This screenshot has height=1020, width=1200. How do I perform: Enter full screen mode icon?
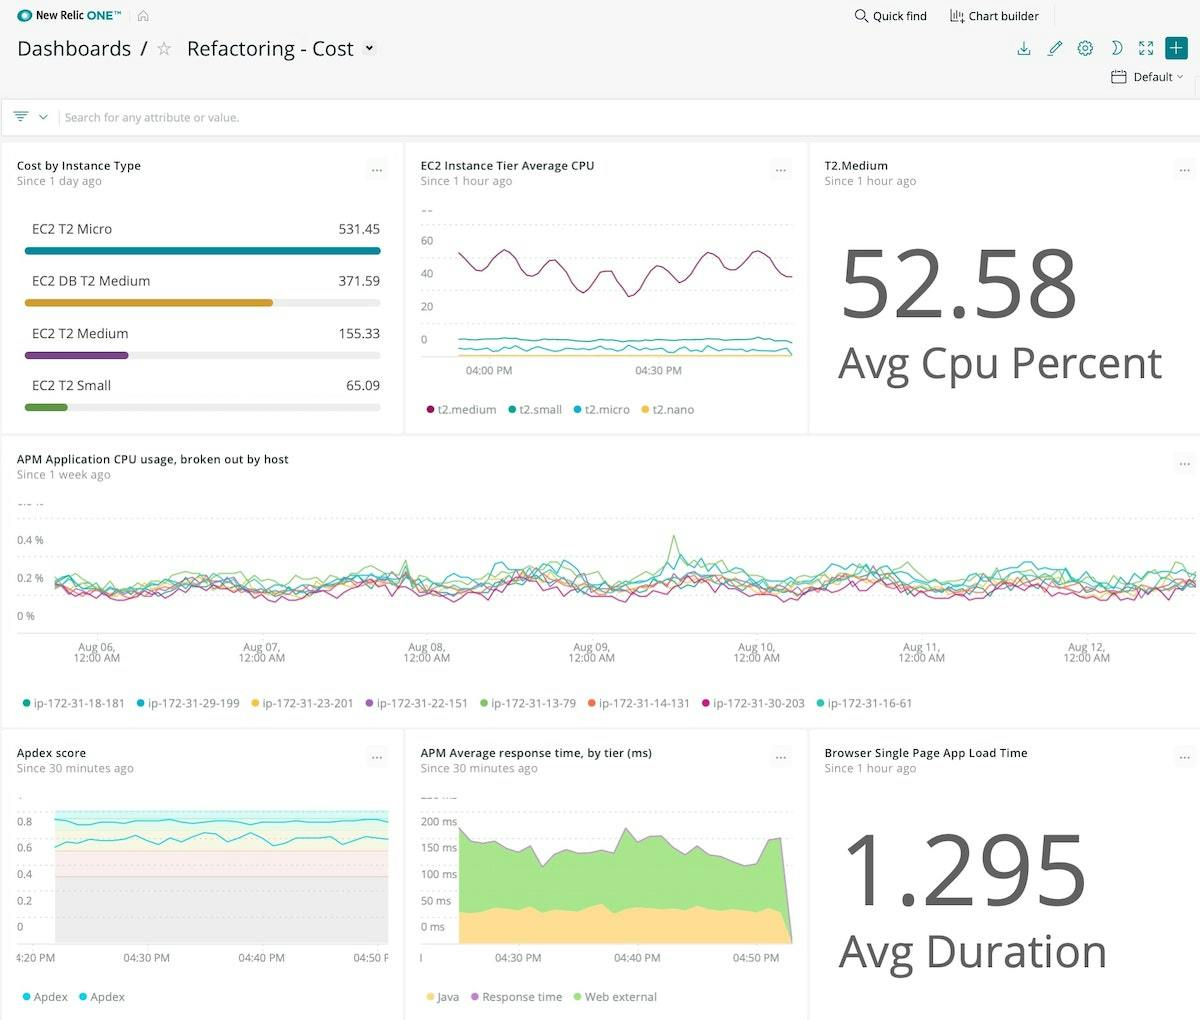1146,48
